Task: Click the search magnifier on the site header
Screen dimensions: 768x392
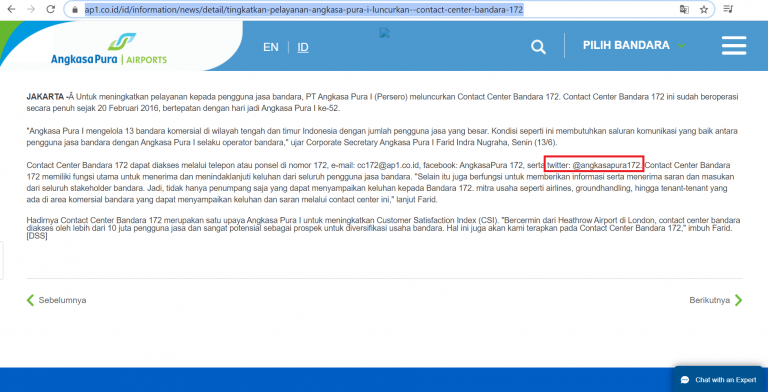Action: coord(538,47)
